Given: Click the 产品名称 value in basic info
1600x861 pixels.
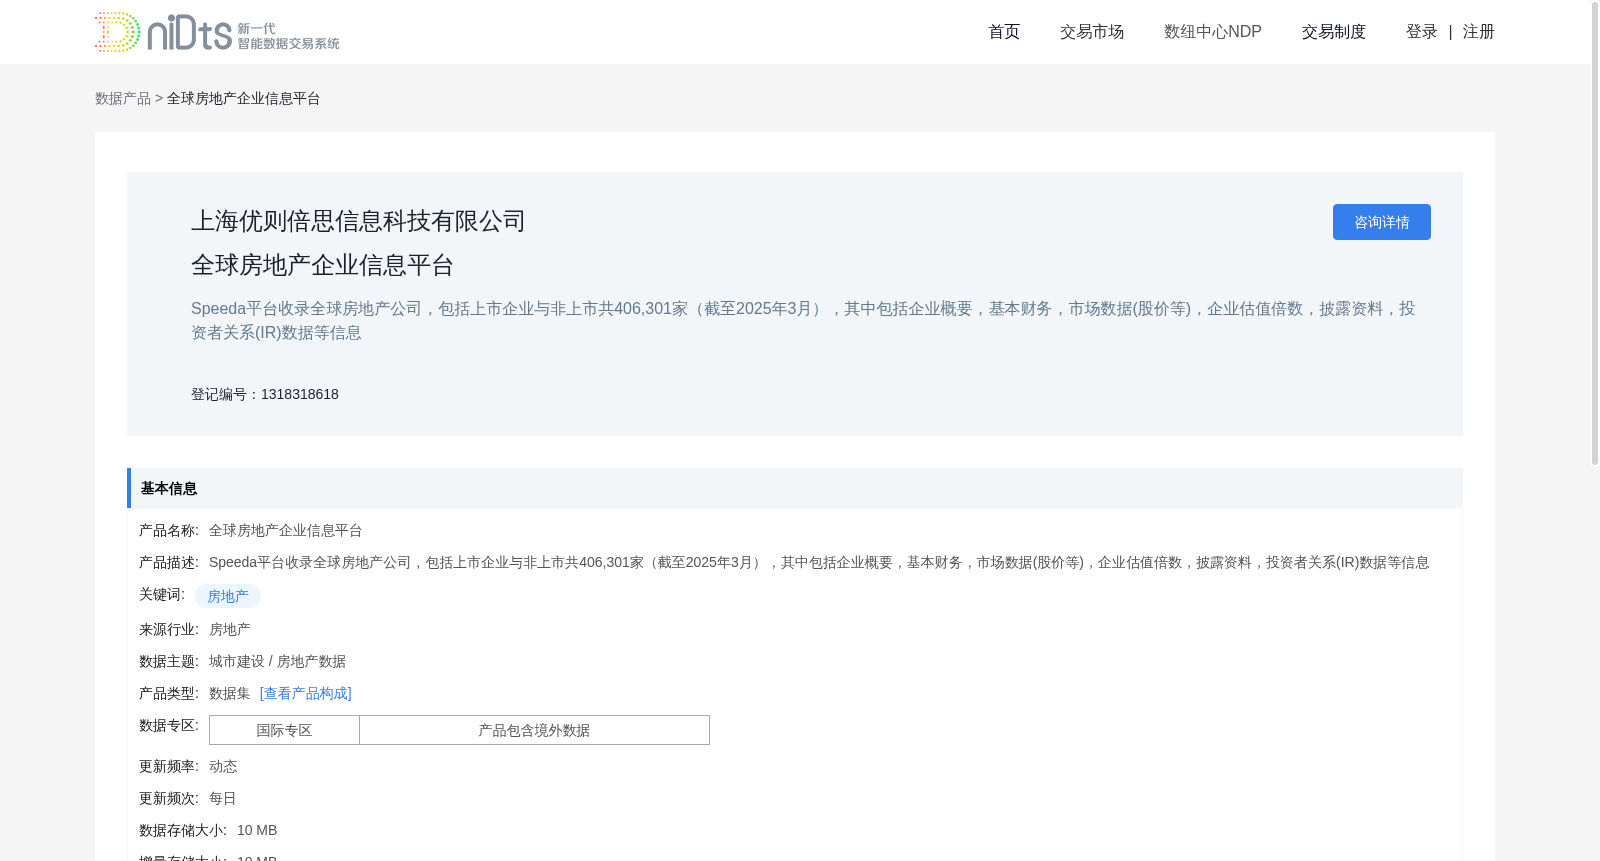Looking at the screenshot, I should (x=286, y=530).
